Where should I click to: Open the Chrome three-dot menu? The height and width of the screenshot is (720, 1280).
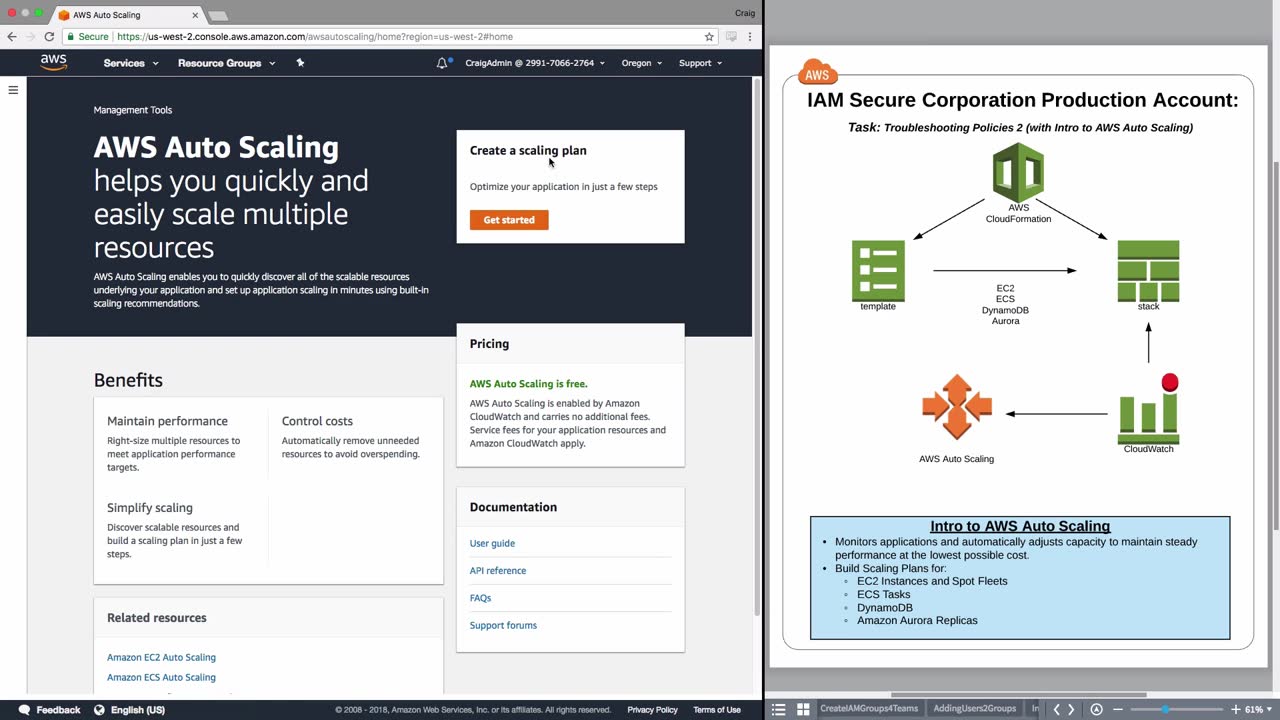750,37
